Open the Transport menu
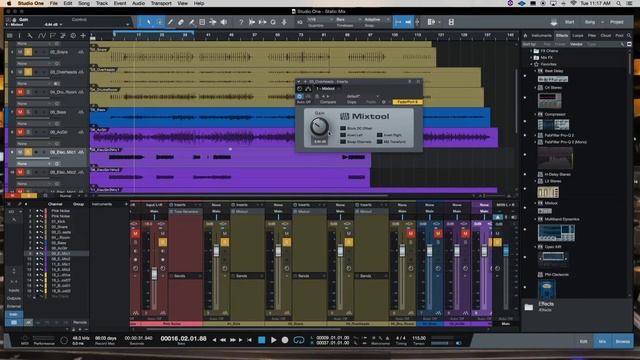640x360 pixels. pos(161,3)
